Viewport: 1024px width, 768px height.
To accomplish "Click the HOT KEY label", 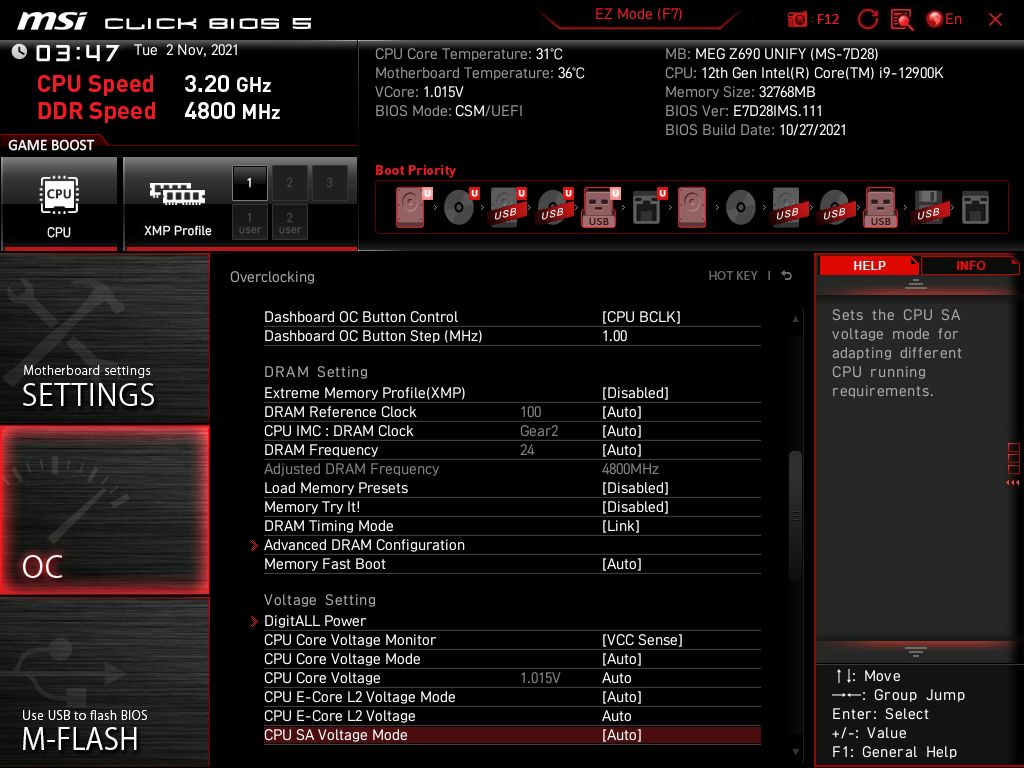I will (733, 276).
